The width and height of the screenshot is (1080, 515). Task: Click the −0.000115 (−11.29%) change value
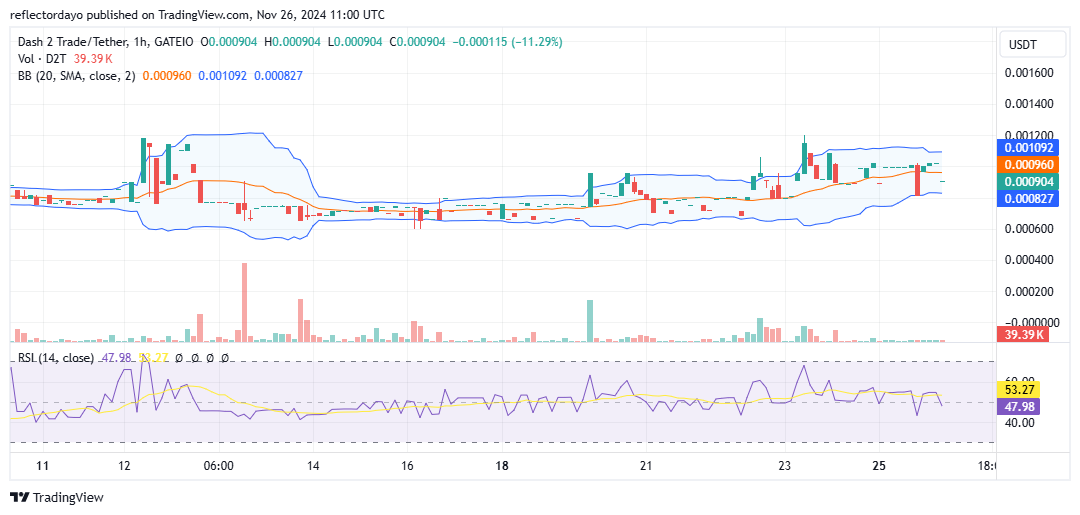coord(507,43)
